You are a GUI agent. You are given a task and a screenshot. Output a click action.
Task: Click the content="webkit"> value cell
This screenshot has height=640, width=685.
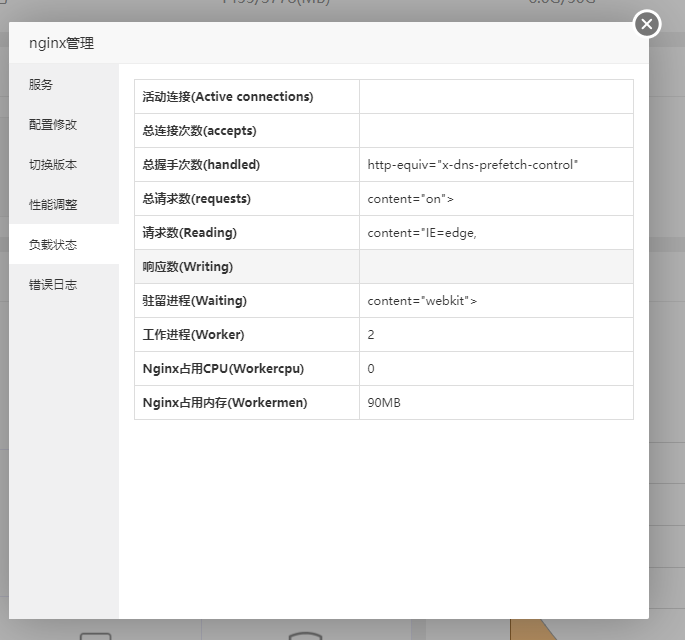[x=496, y=301]
